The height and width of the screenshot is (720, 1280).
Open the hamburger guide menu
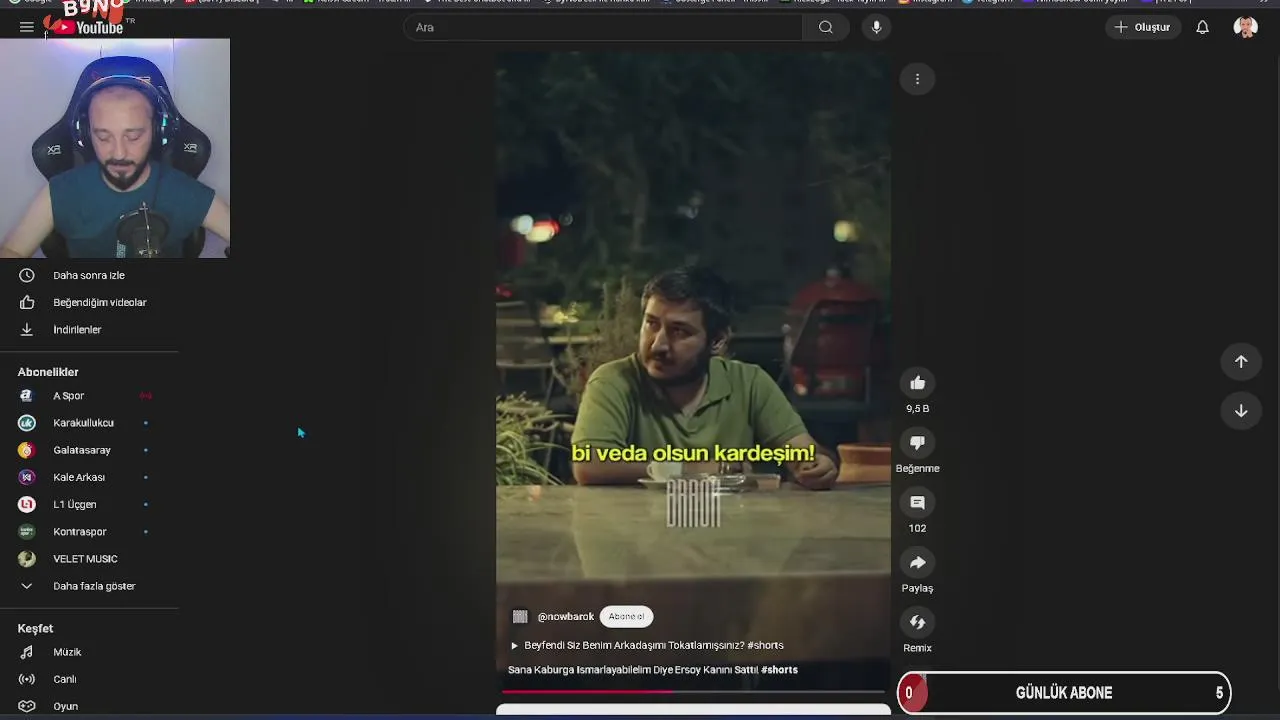26,27
